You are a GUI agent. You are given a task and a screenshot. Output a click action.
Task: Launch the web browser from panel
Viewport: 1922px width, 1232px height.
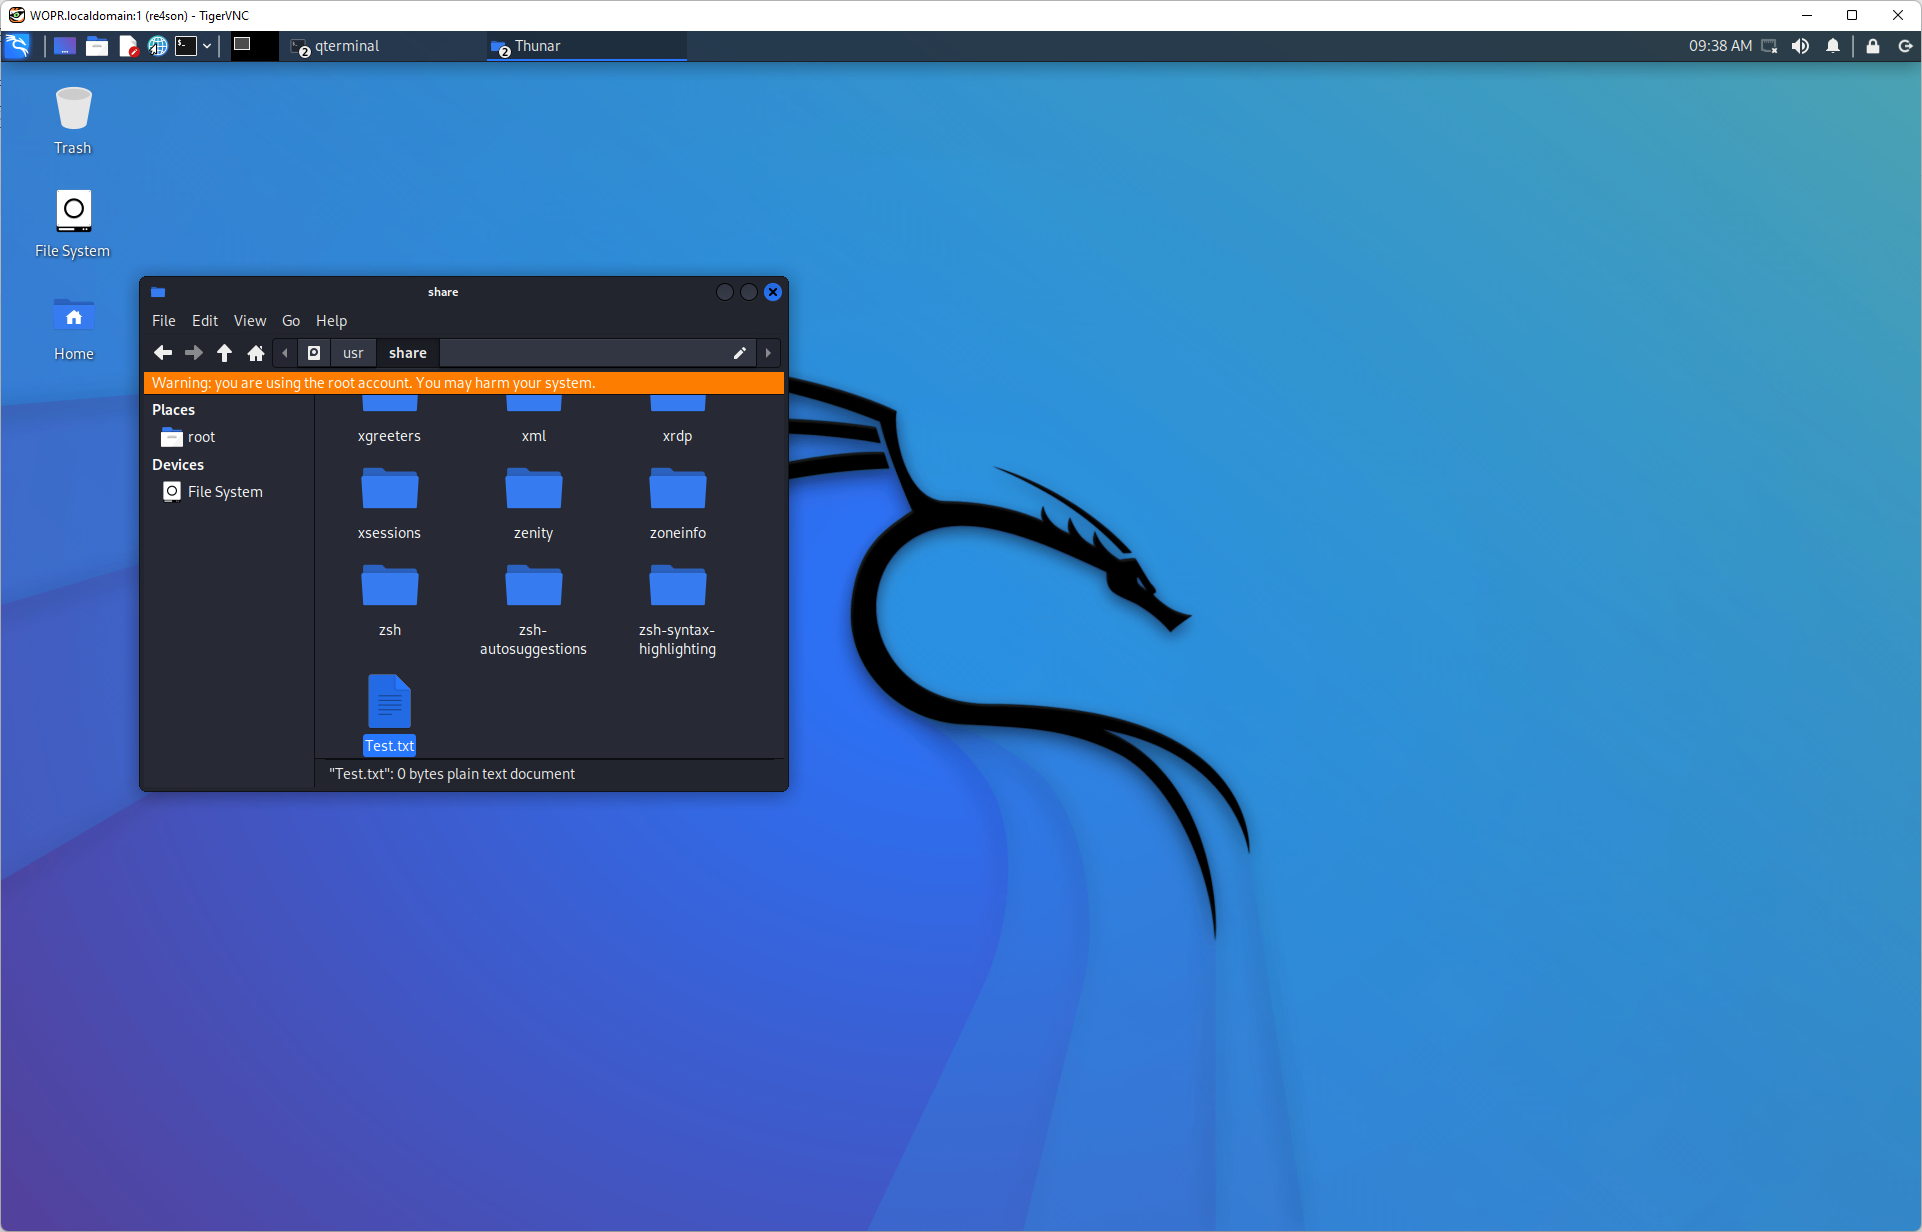(x=157, y=46)
